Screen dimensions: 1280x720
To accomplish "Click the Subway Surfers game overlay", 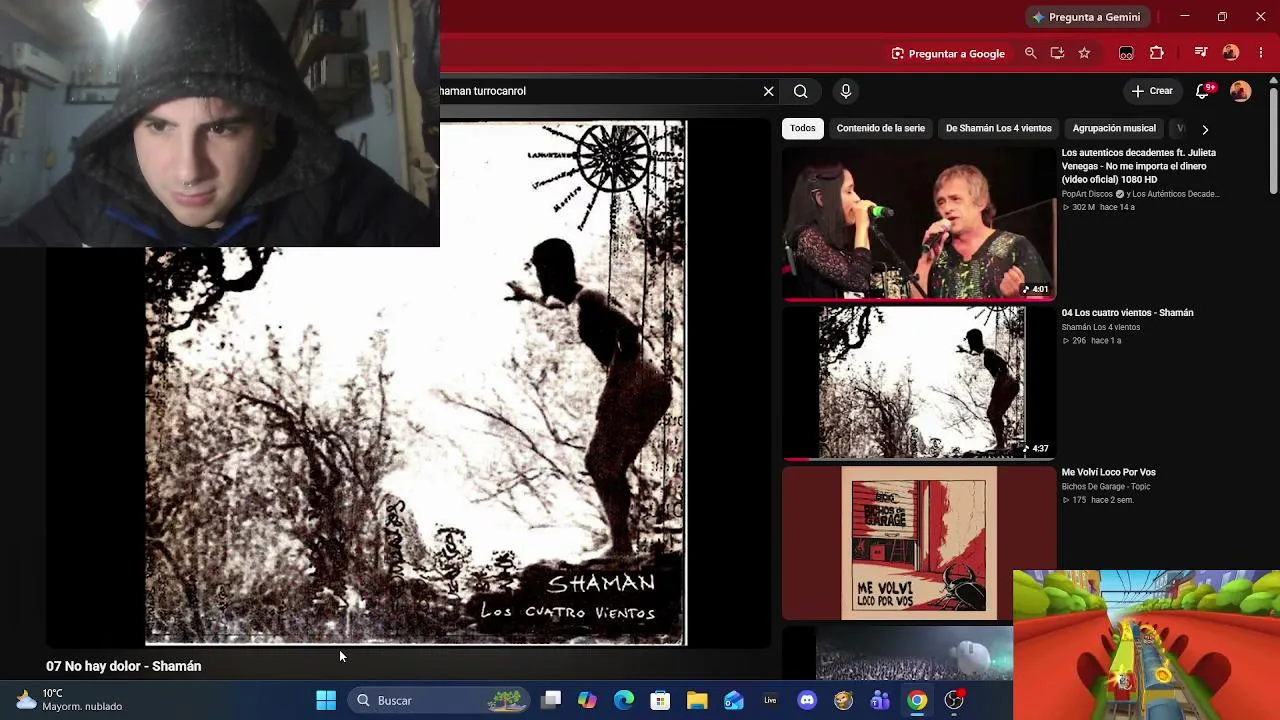I will pos(1146,645).
